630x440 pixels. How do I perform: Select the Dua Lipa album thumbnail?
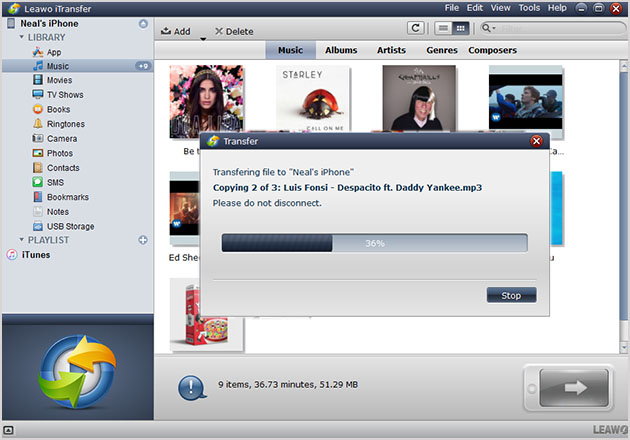pyautogui.click(x=206, y=101)
